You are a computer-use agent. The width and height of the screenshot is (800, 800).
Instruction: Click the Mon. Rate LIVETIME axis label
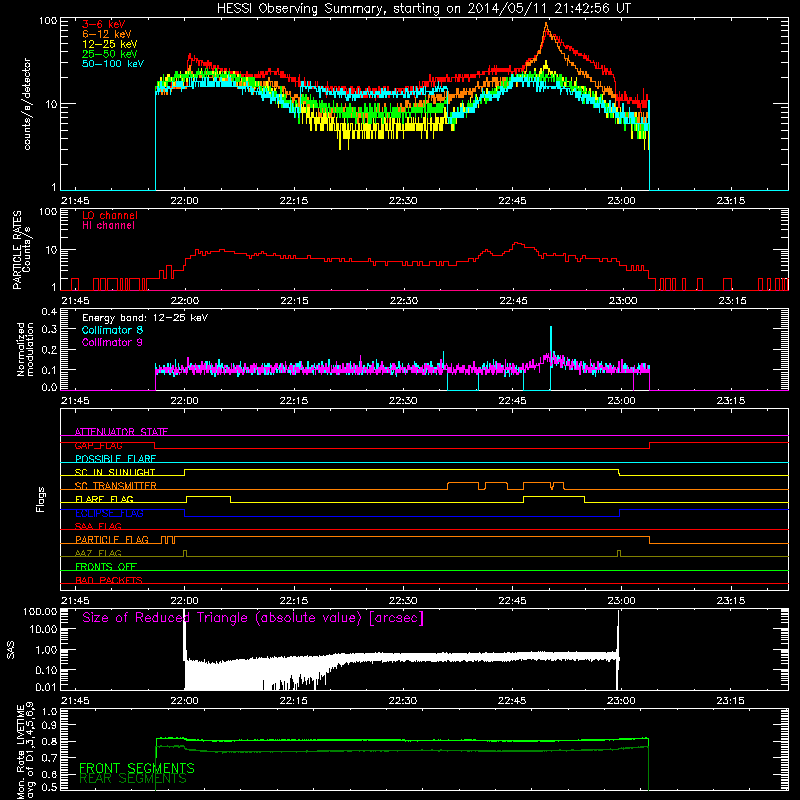click(x=26, y=752)
